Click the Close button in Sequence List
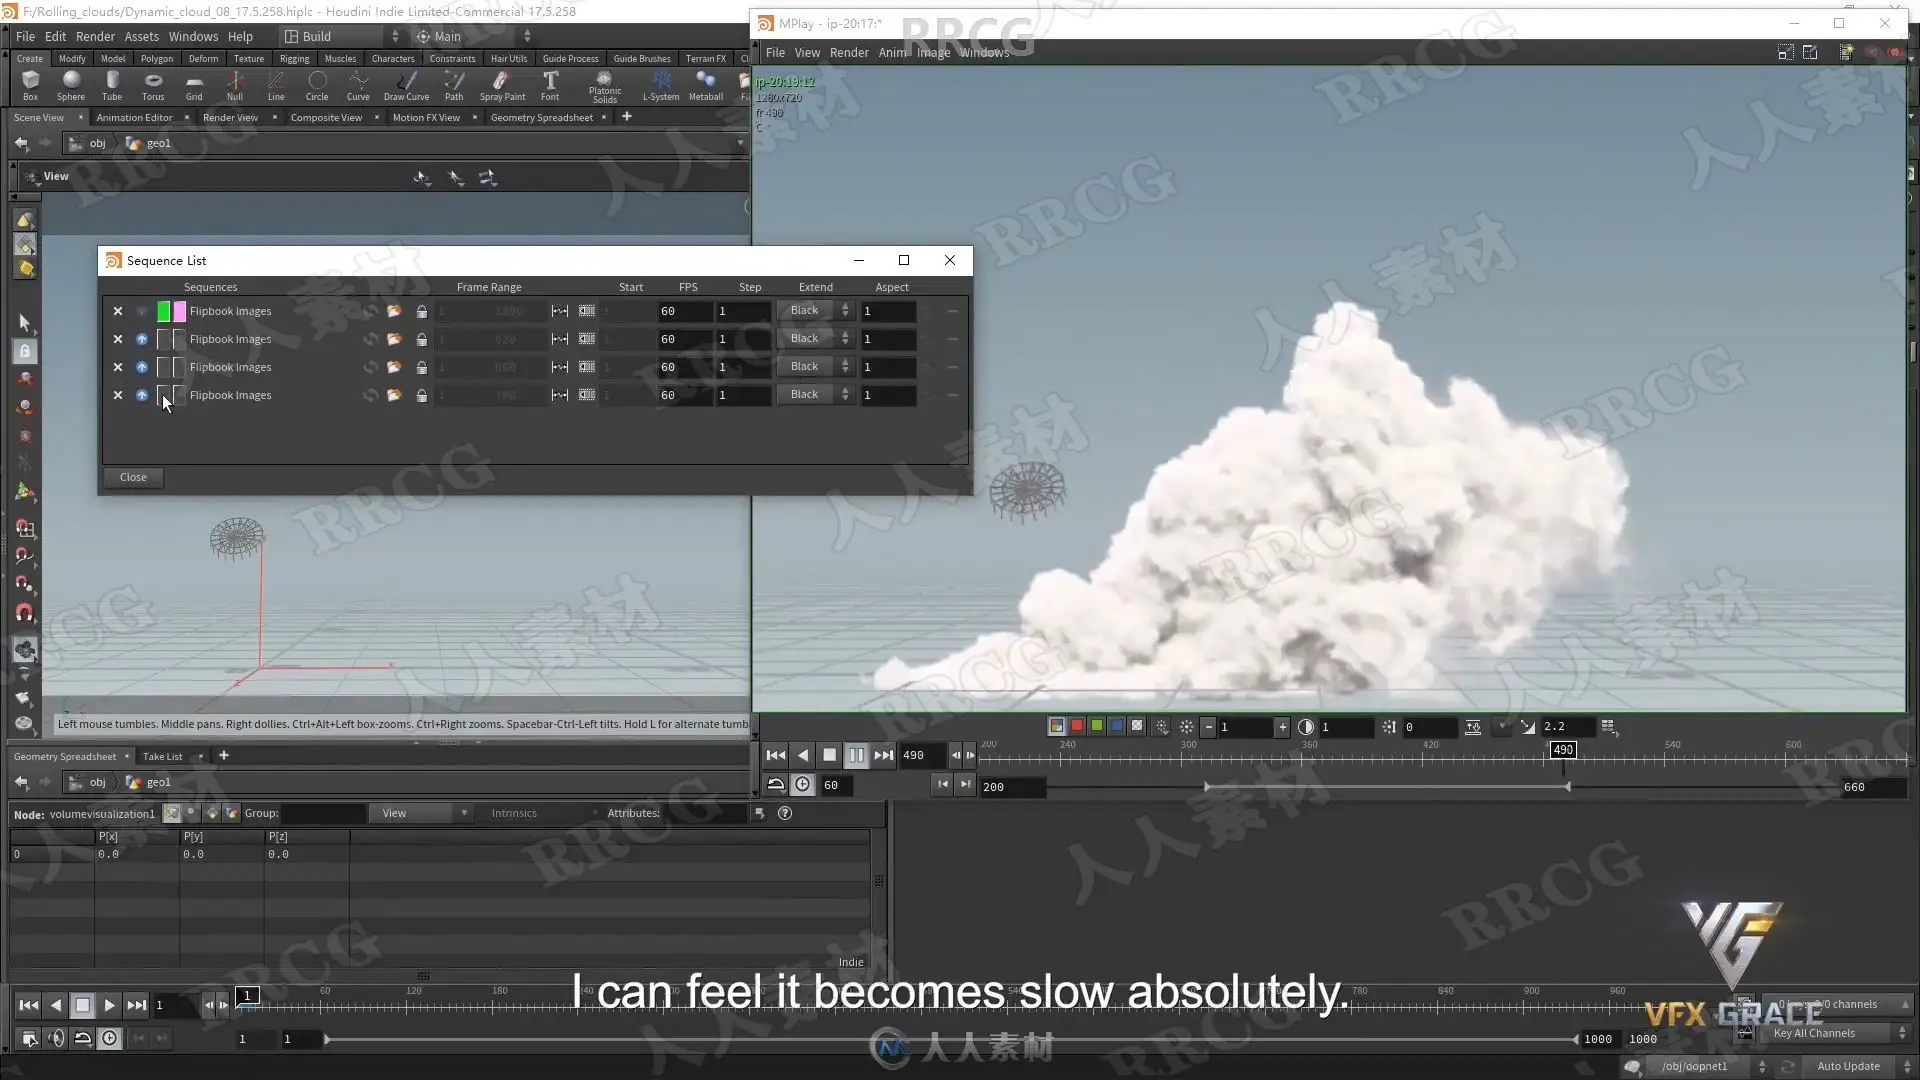This screenshot has width=1920, height=1080. pyautogui.click(x=133, y=477)
